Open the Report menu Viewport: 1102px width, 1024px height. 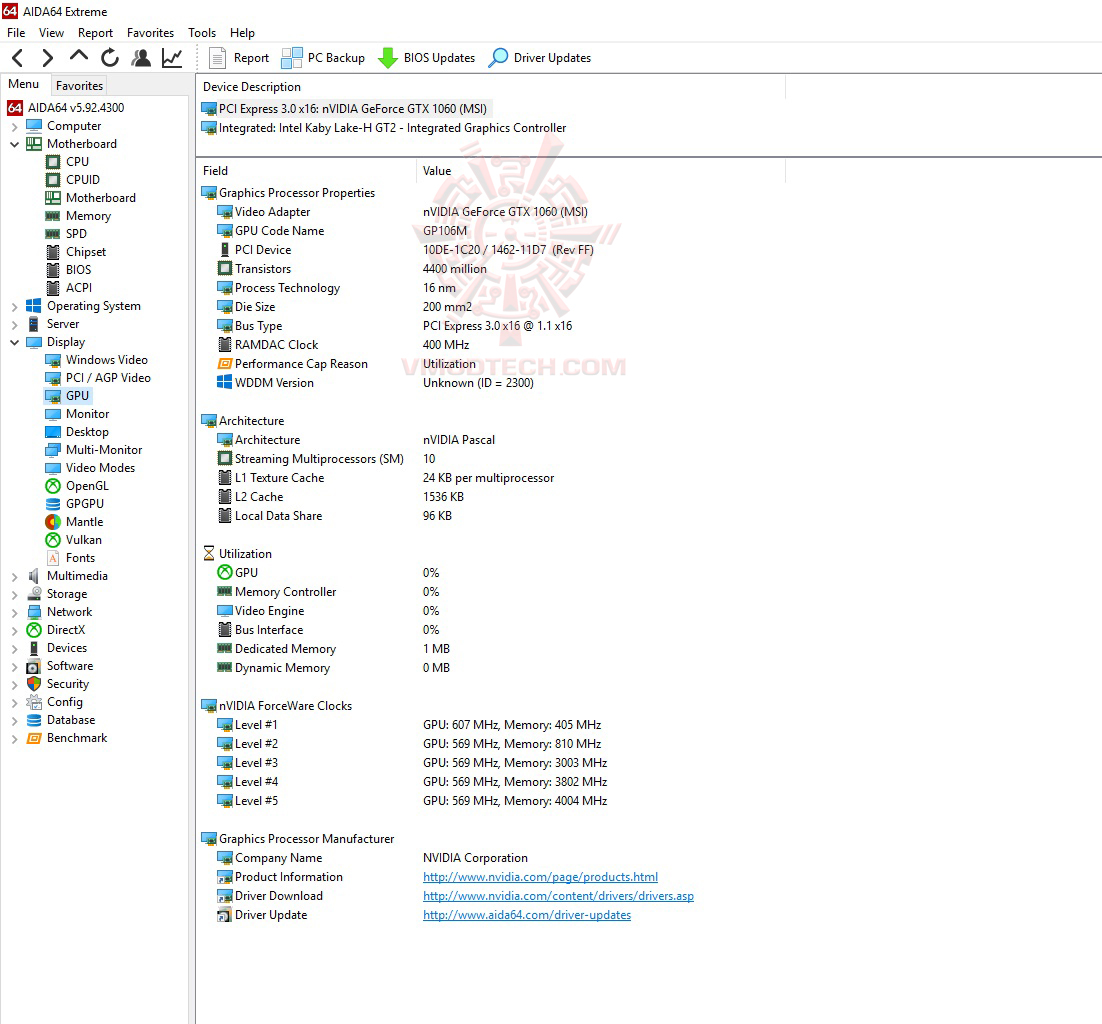(x=96, y=33)
